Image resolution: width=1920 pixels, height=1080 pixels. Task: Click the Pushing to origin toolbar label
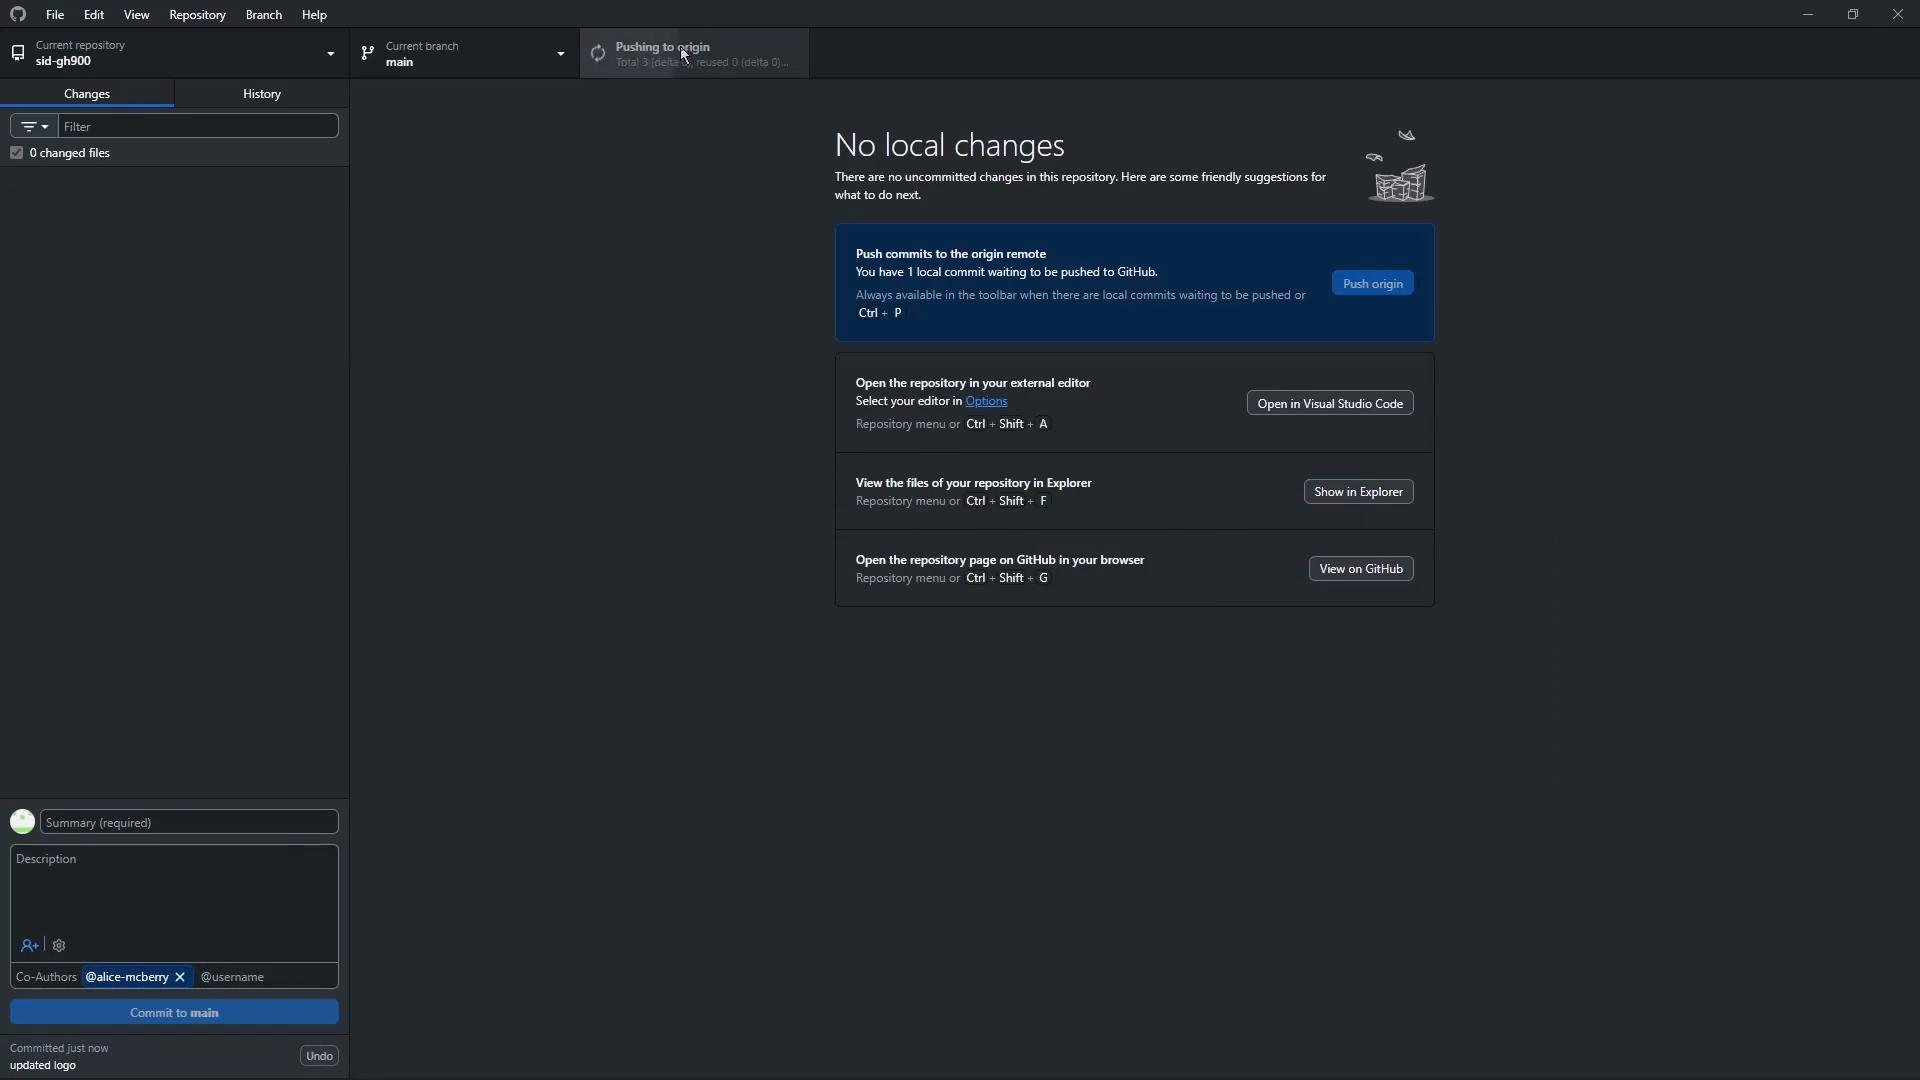[x=663, y=47]
